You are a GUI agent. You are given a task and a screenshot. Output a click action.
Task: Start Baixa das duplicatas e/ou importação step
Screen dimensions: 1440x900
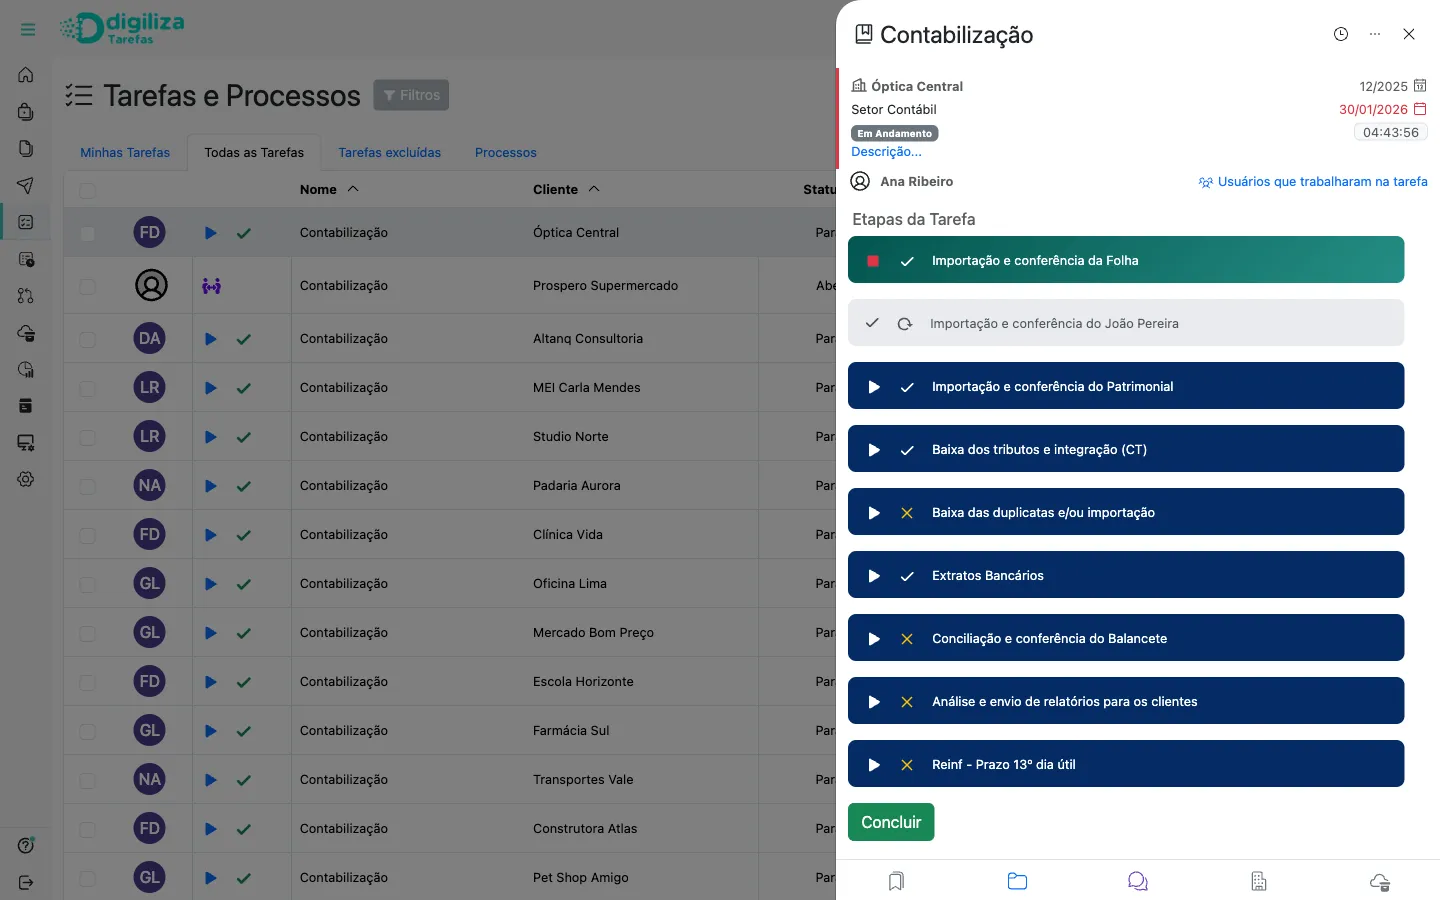[874, 513]
